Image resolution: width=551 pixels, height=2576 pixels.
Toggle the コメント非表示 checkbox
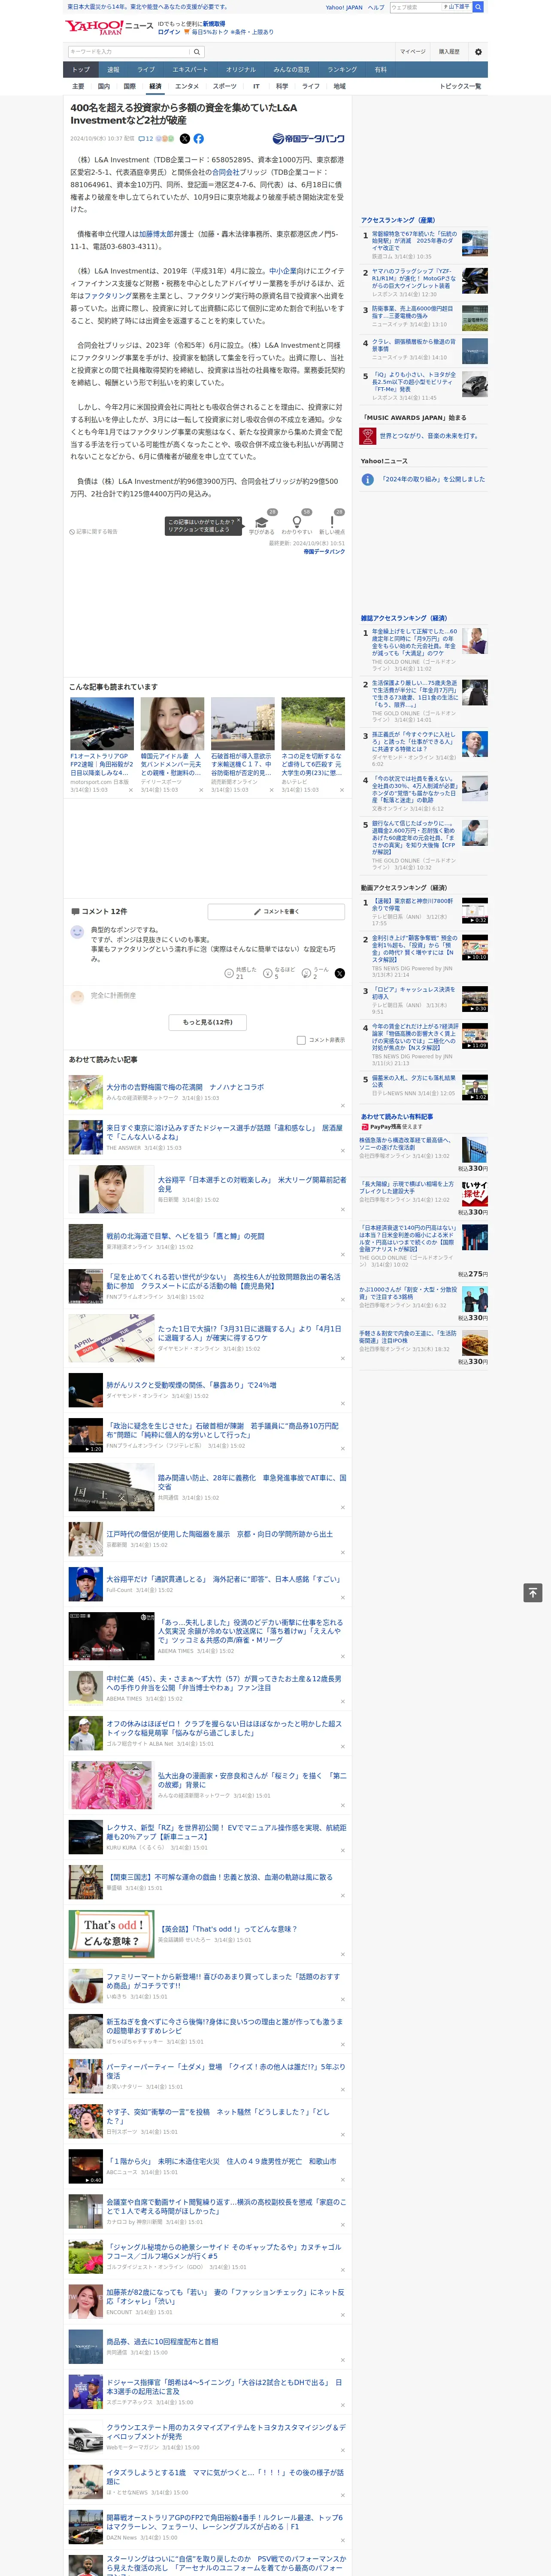pos(301,1040)
